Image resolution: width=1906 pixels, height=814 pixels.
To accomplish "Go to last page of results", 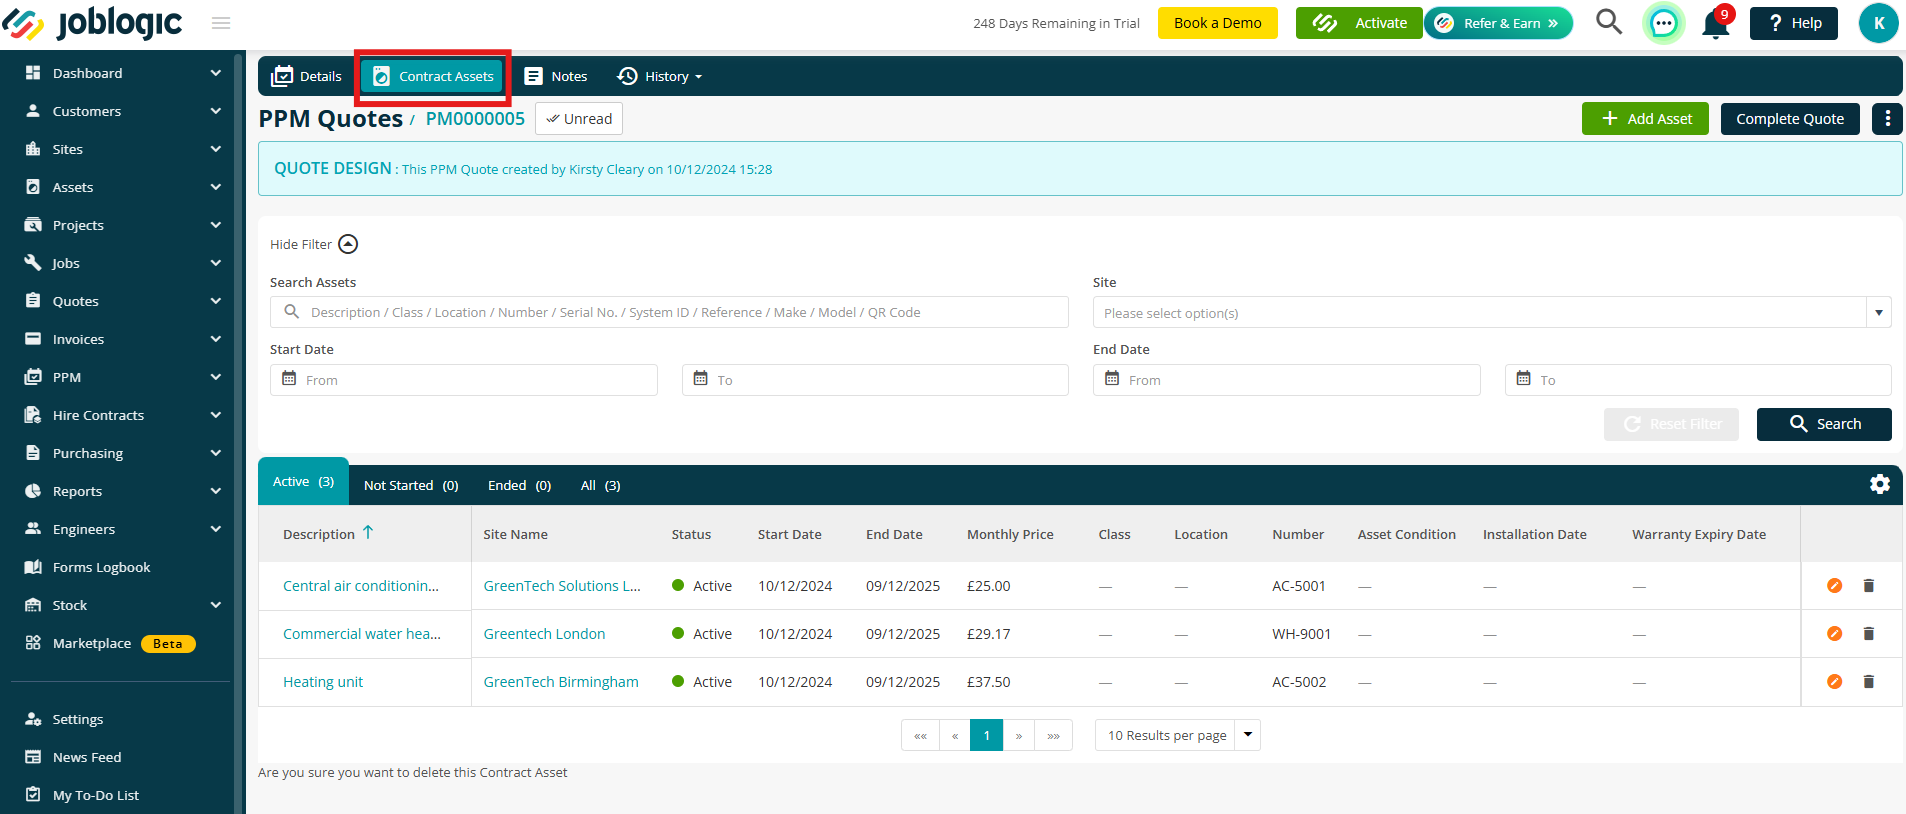I will click(x=1053, y=735).
